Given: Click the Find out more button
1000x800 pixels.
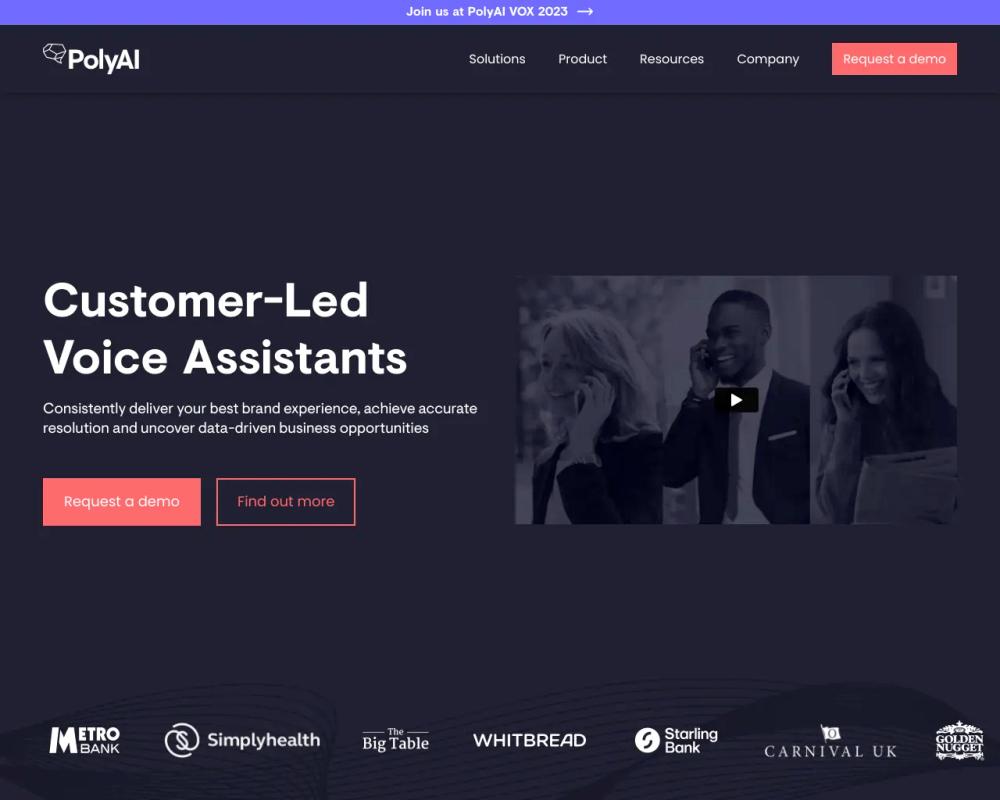Looking at the screenshot, I should (286, 501).
